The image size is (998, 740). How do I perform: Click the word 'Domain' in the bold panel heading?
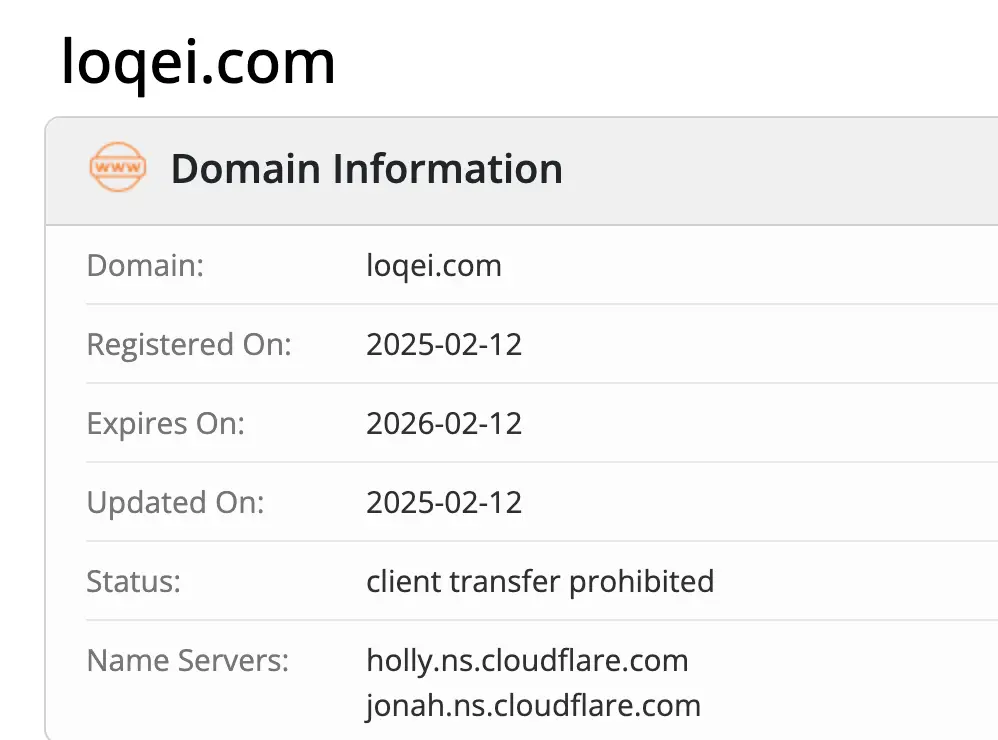click(246, 168)
